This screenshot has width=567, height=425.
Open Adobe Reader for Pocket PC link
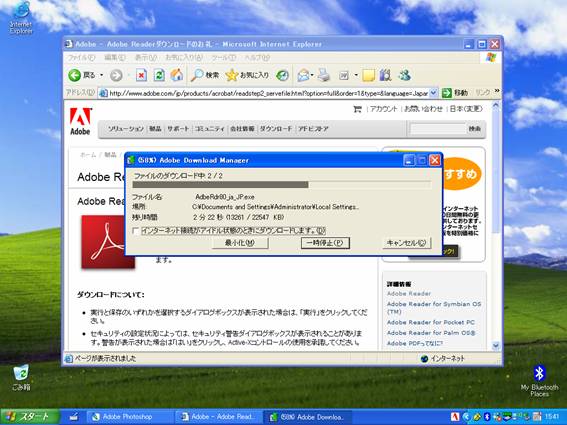coord(431,322)
